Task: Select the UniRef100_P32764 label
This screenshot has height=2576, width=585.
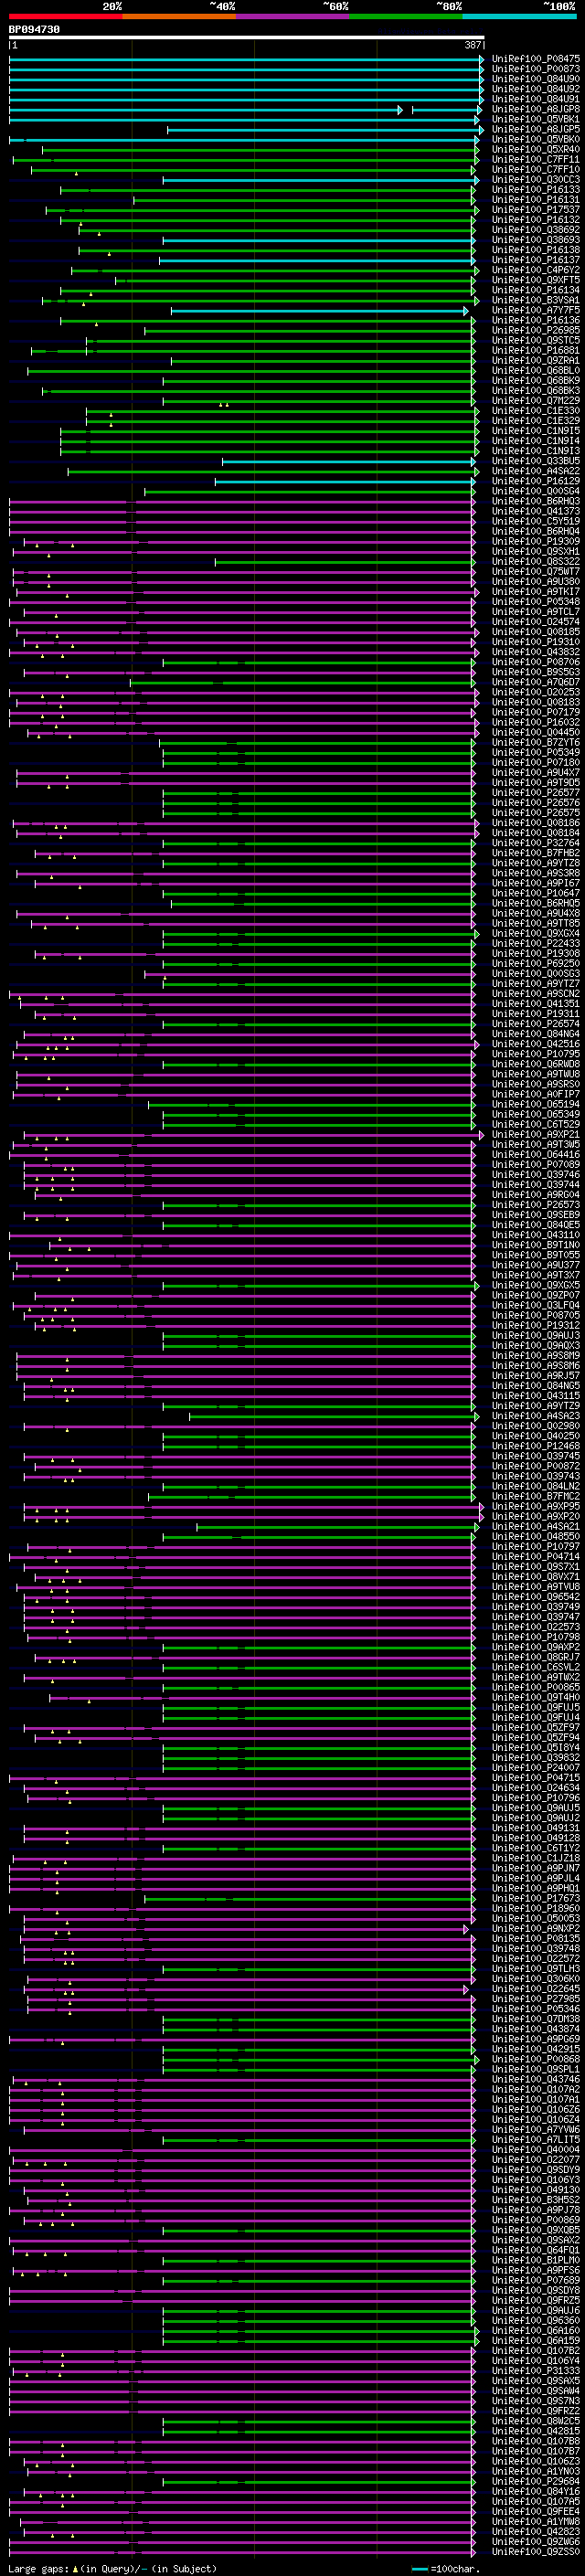Action: [x=536, y=843]
